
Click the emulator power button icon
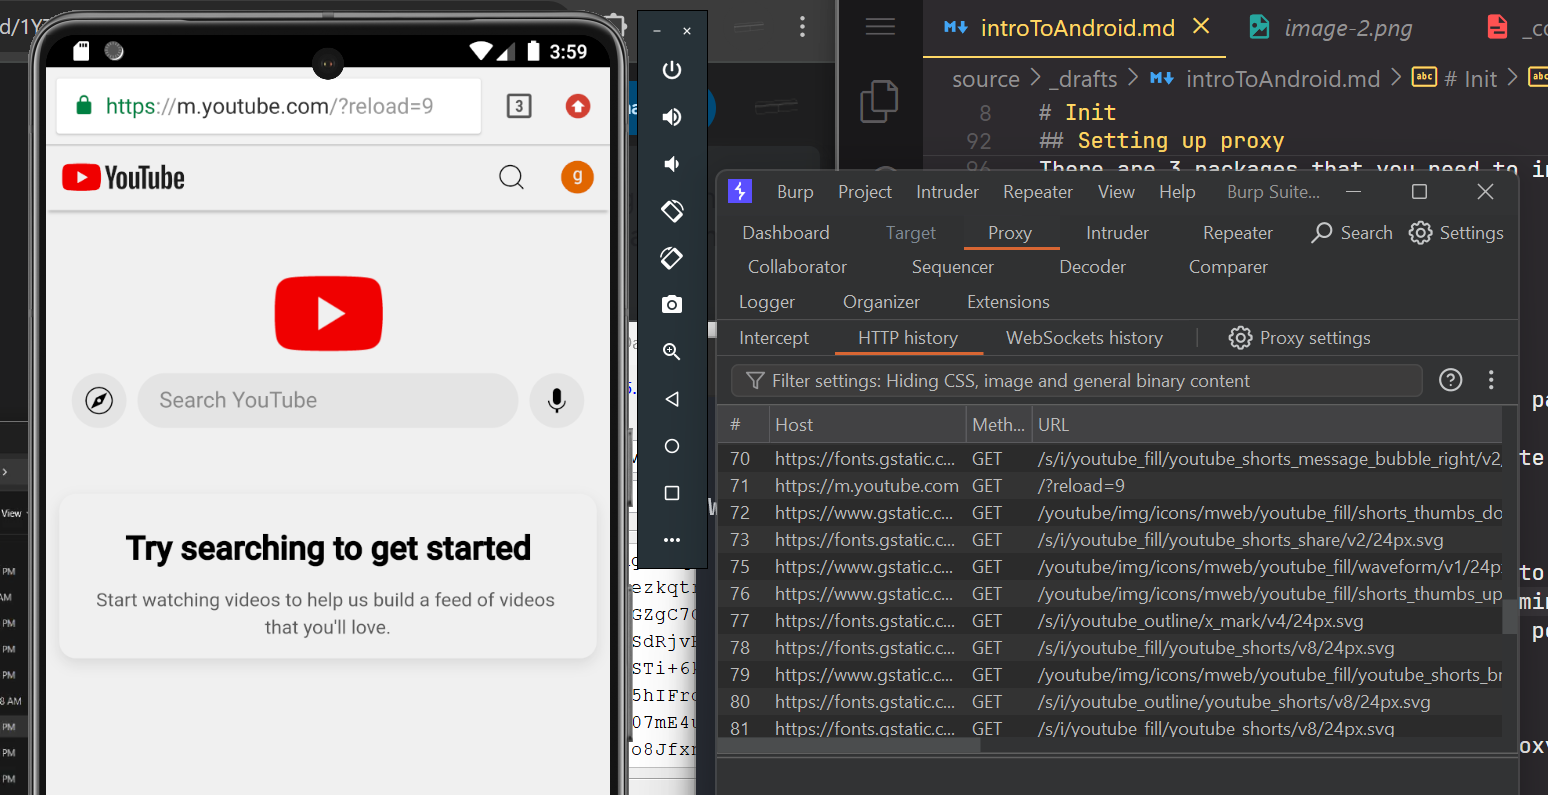tap(672, 70)
